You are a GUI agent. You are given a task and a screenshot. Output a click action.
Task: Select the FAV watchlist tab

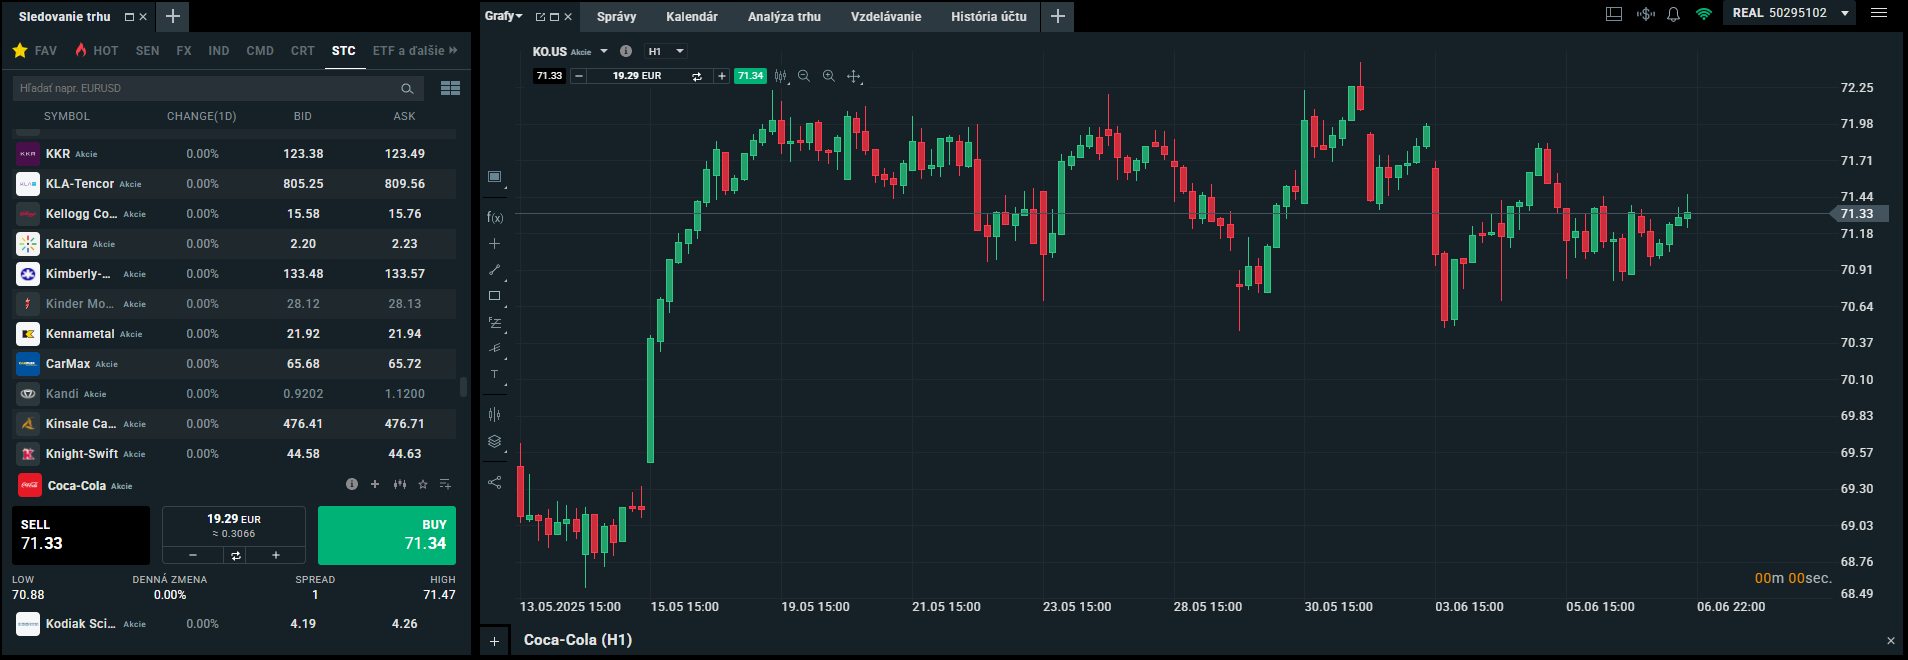click(35, 50)
